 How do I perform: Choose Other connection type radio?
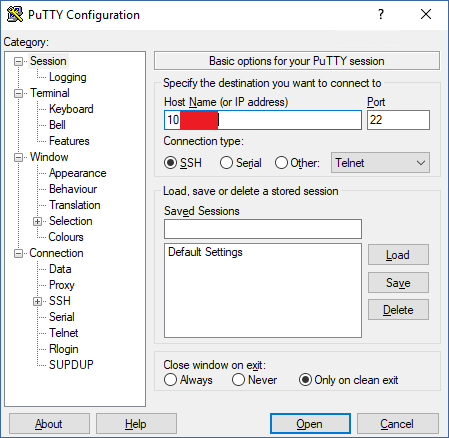tap(281, 163)
